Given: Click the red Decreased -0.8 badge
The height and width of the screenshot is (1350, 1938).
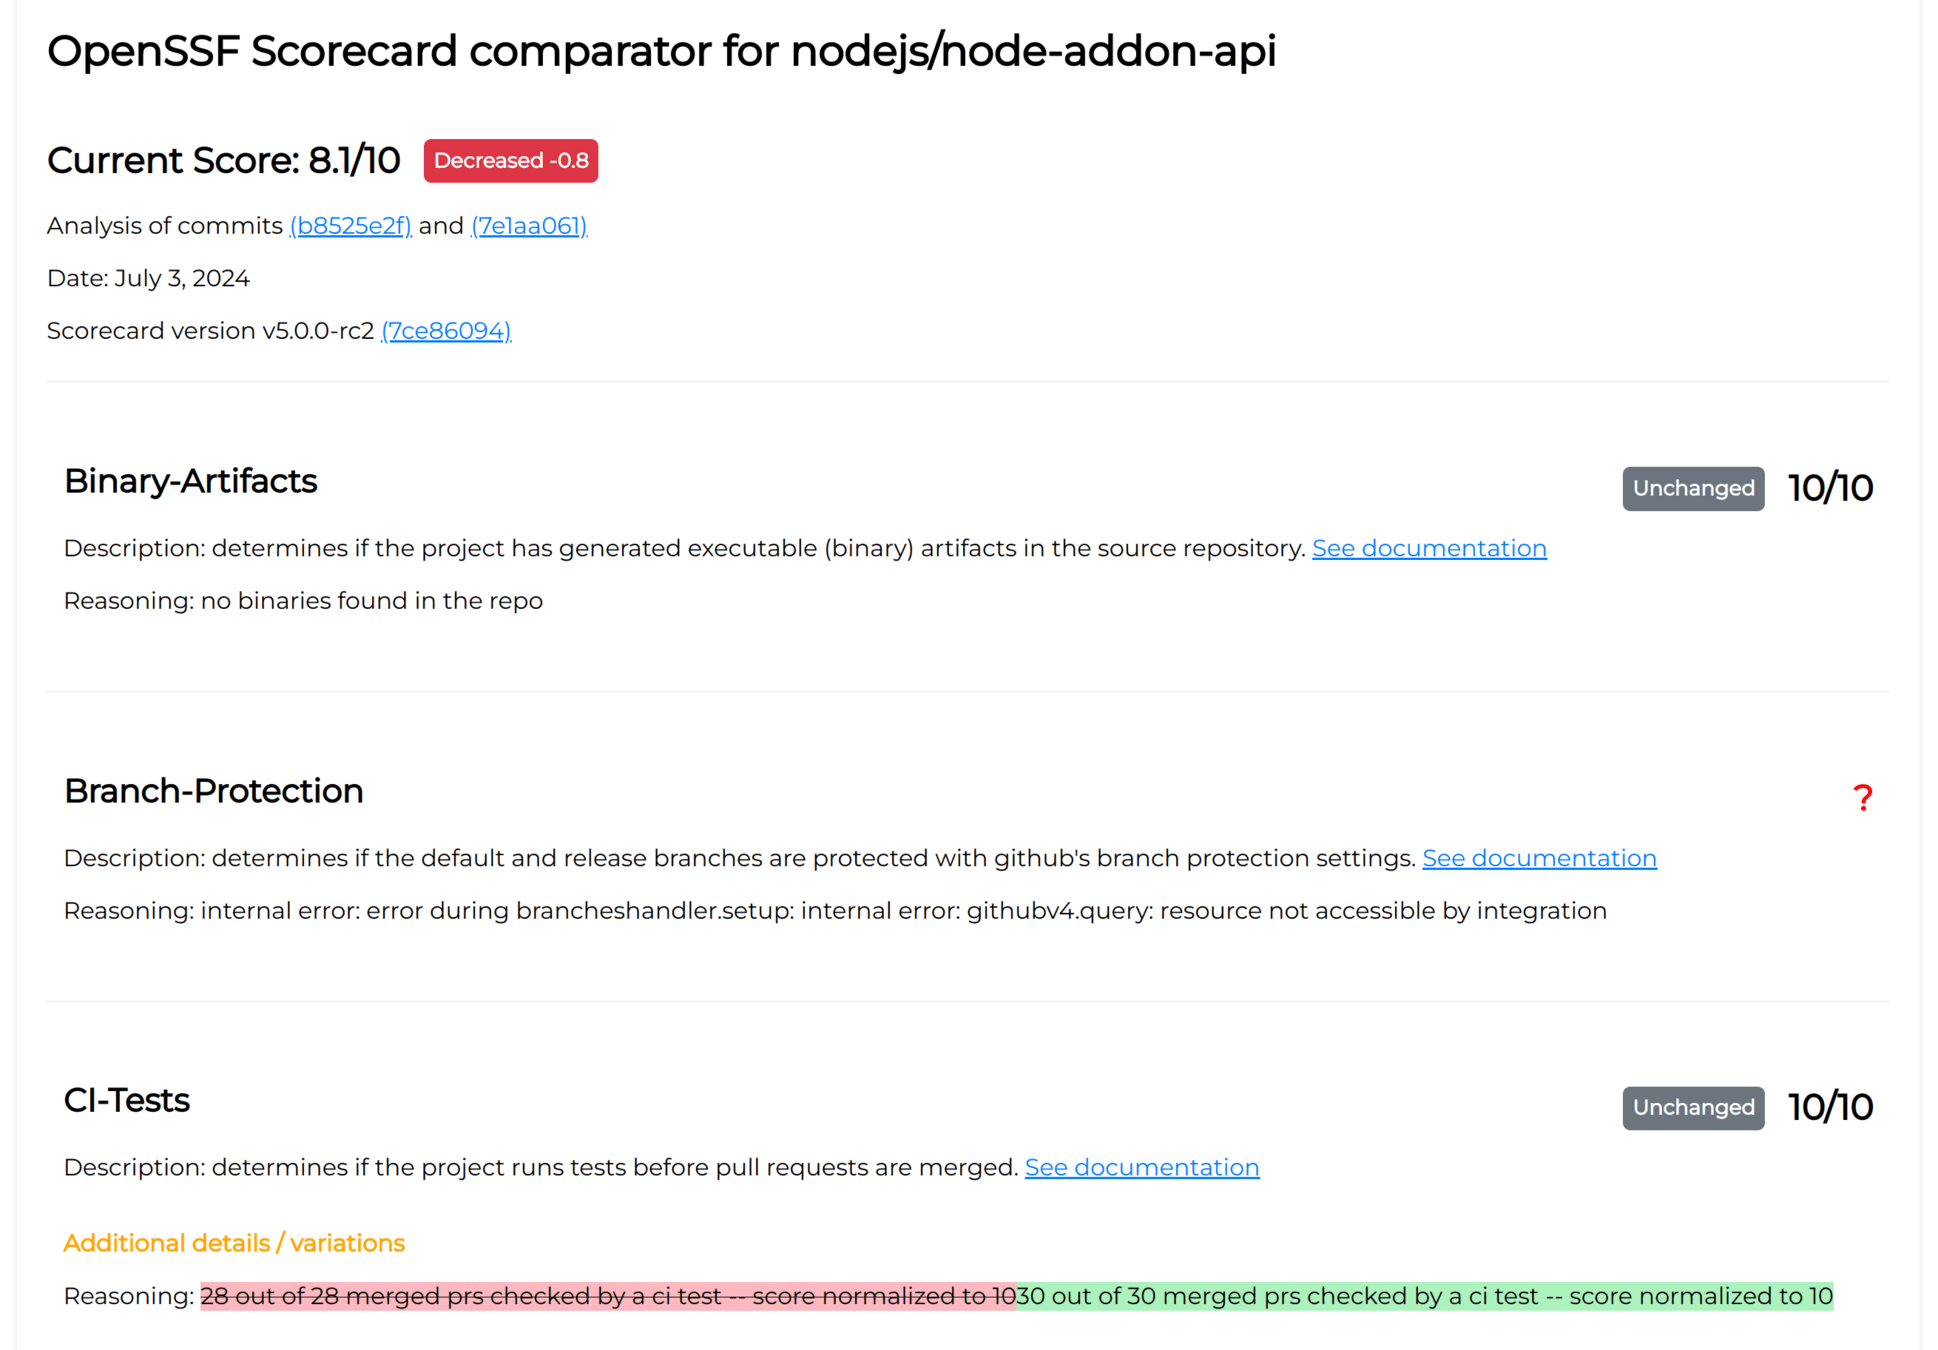Looking at the screenshot, I should (510, 161).
